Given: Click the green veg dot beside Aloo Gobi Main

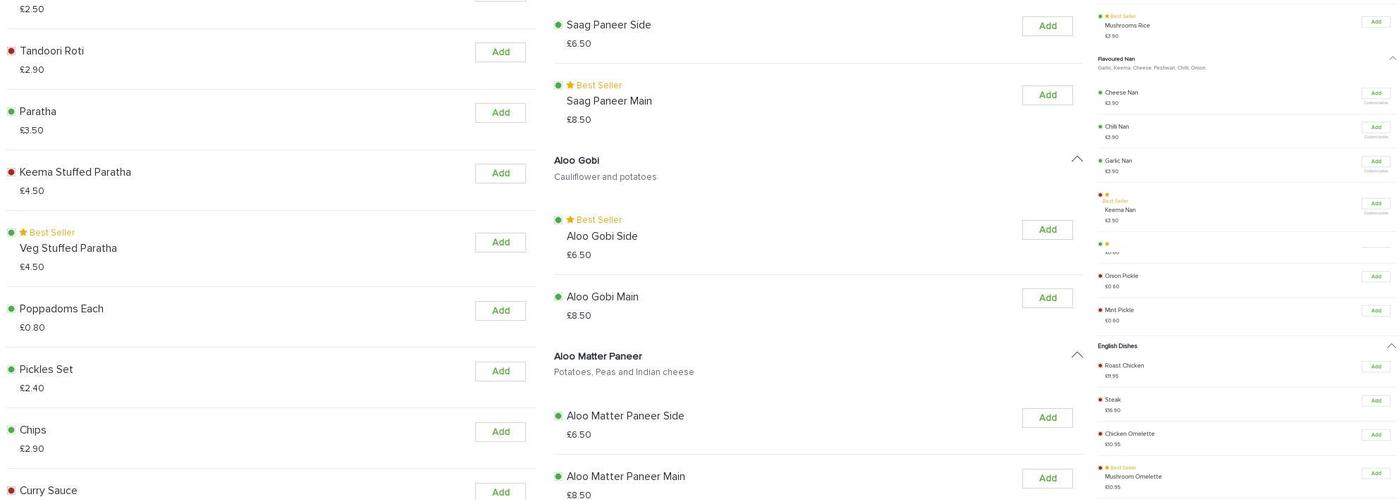Looking at the screenshot, I should [x=558, y=297].
